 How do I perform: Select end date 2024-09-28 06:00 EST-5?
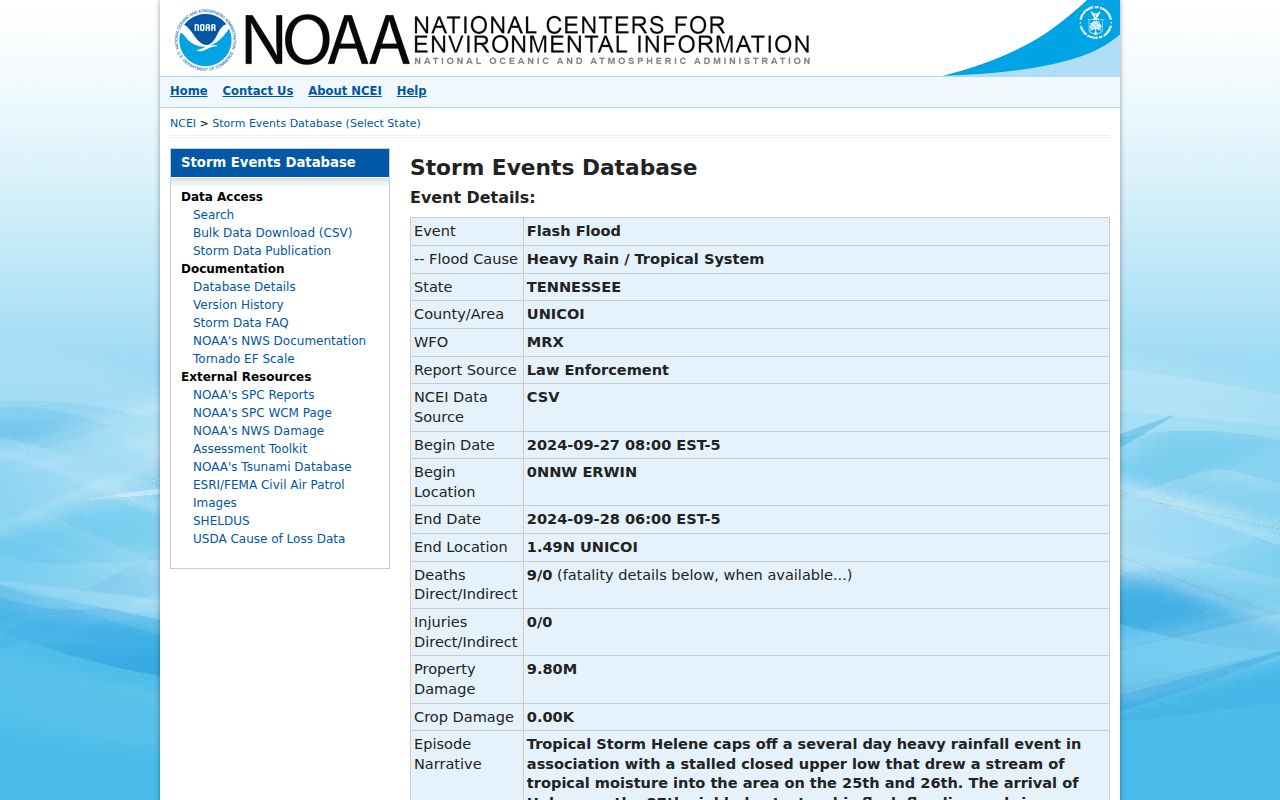coord(623,519)
